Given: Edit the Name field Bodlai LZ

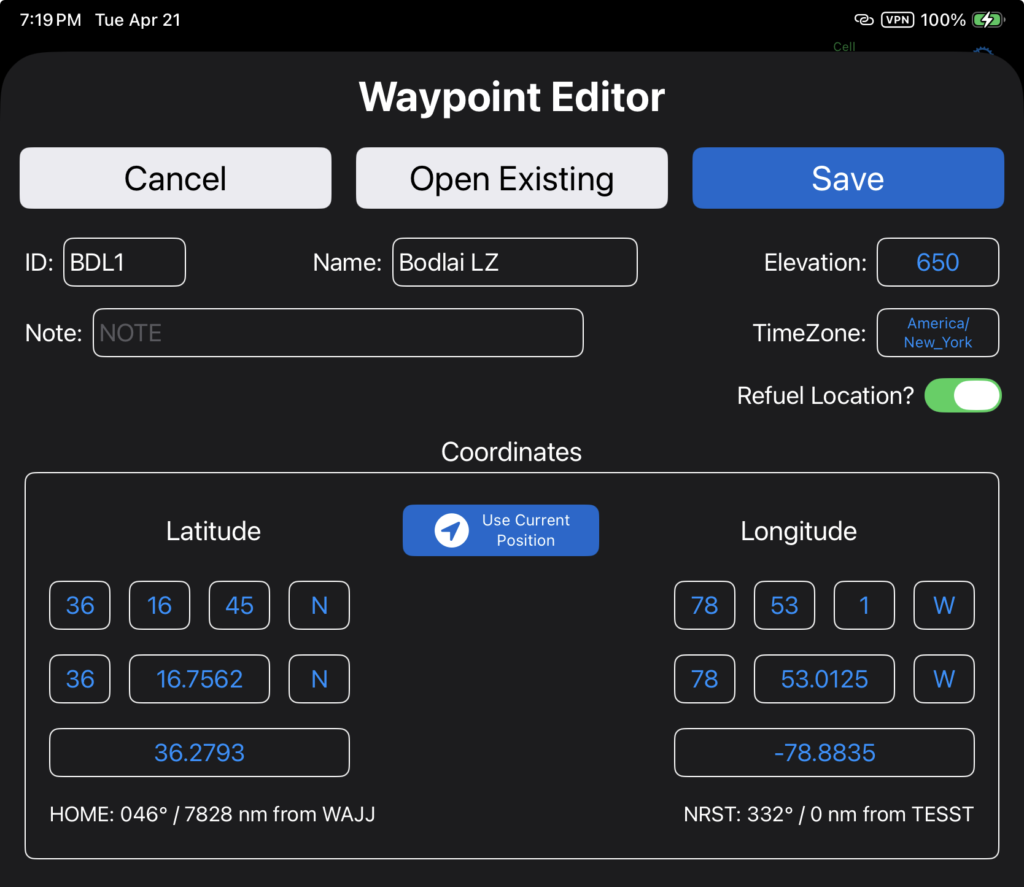Looking at the screenshot, I should [514, 262].
